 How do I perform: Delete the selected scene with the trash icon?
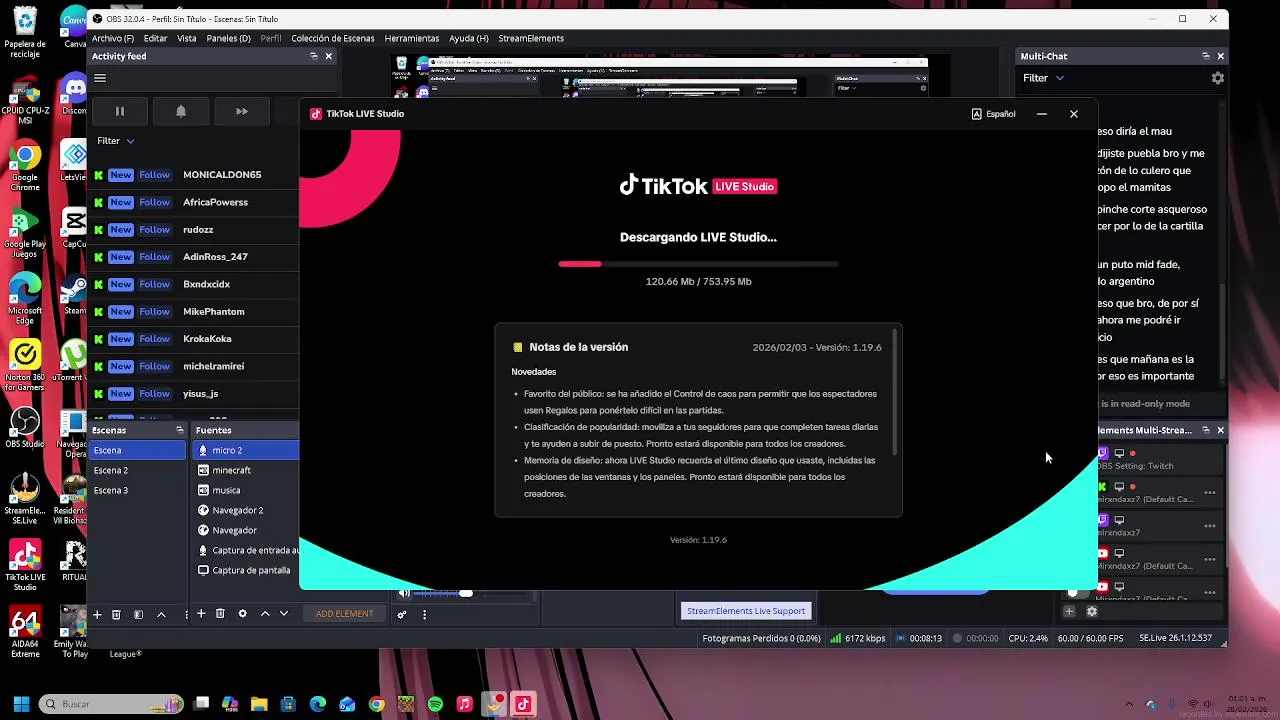116,614
